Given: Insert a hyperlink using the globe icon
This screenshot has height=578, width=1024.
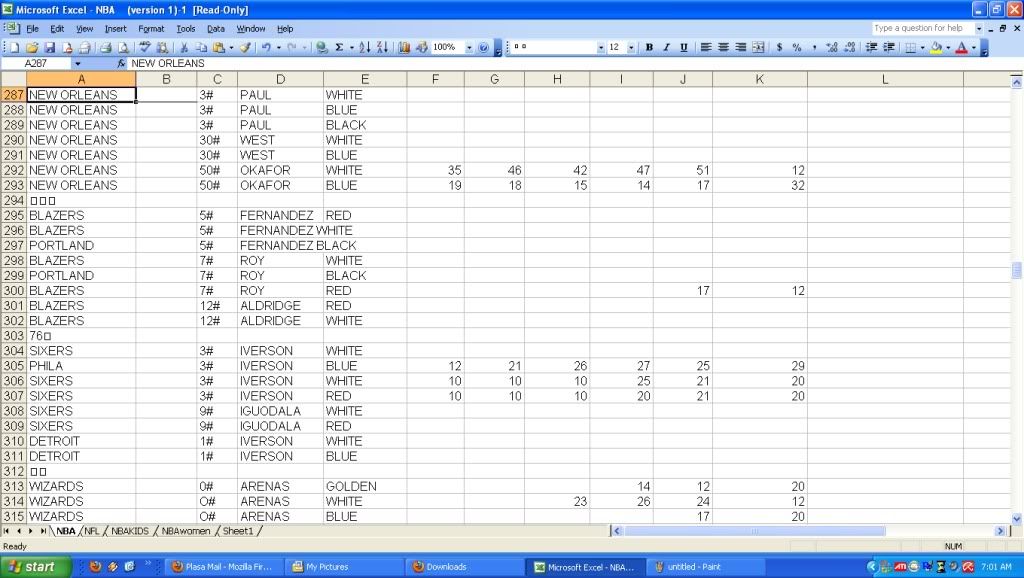Looking at the screenshot, I should click(x=321, y=48).
